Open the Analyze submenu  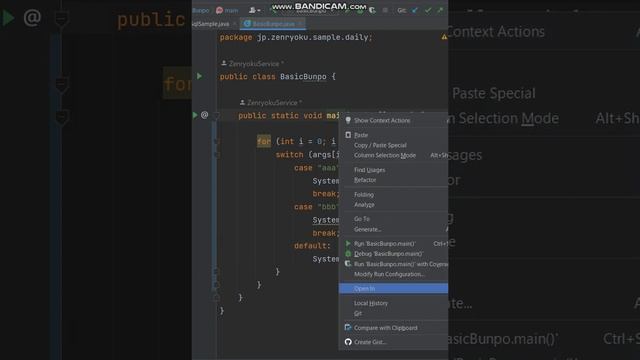click(393, 205)
